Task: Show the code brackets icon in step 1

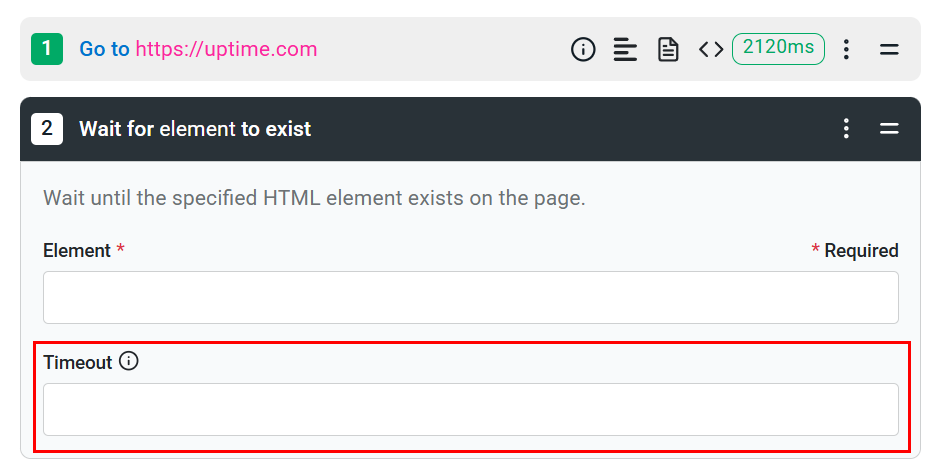Action: pyautogui.click(x=711, y=49)
